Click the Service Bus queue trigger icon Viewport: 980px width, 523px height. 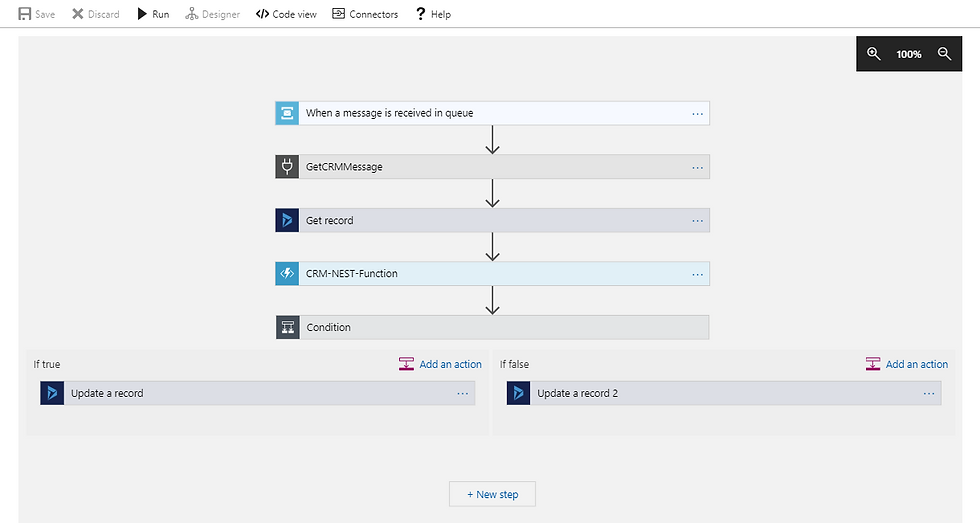pos(287,113)
